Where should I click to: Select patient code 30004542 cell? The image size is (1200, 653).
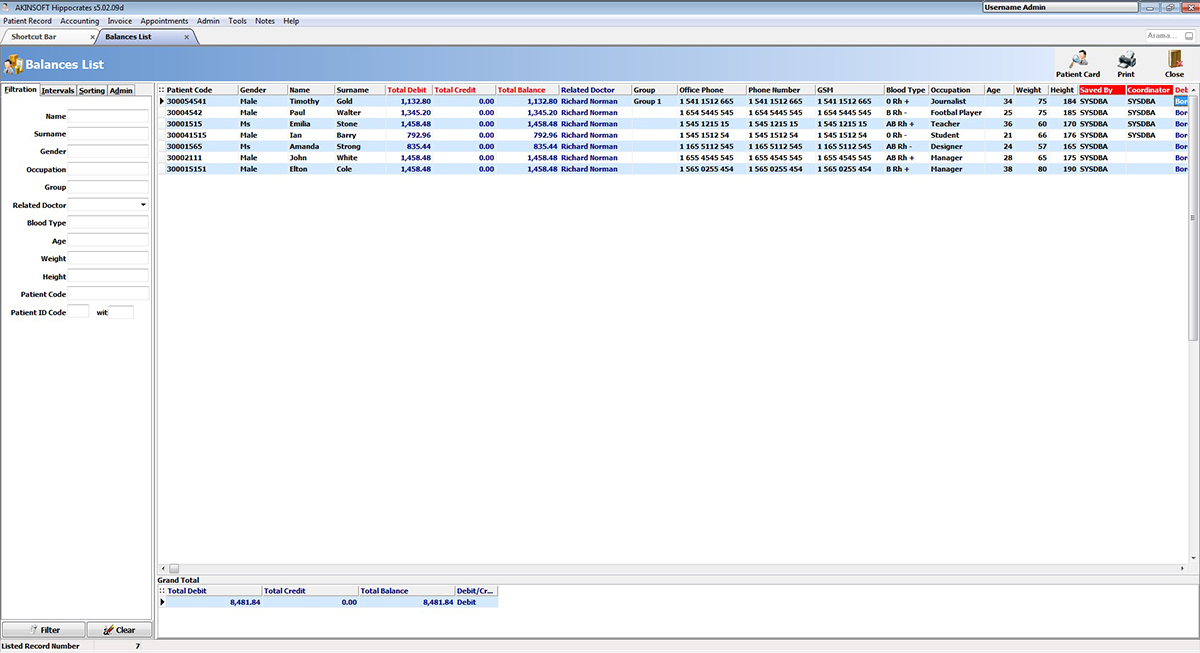point(201,113)
